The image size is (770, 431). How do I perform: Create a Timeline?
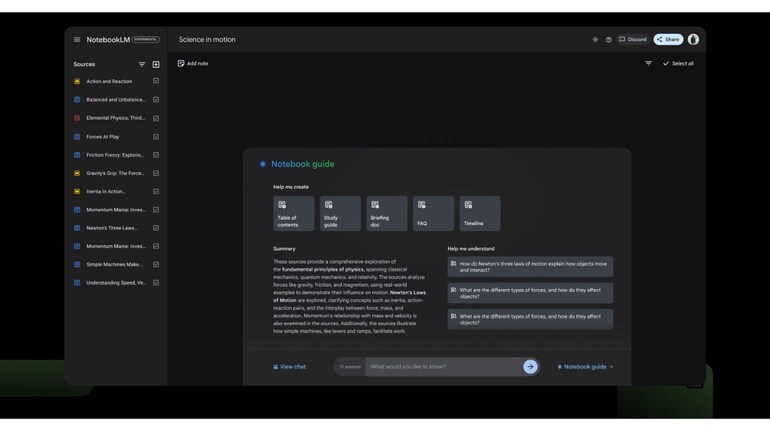pos(480,214)
